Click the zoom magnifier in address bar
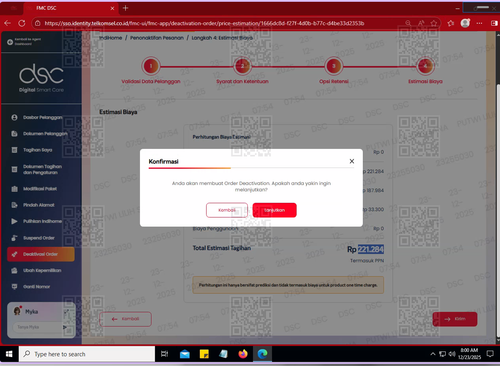Screen dimensions: 500x366 [408, 23]
